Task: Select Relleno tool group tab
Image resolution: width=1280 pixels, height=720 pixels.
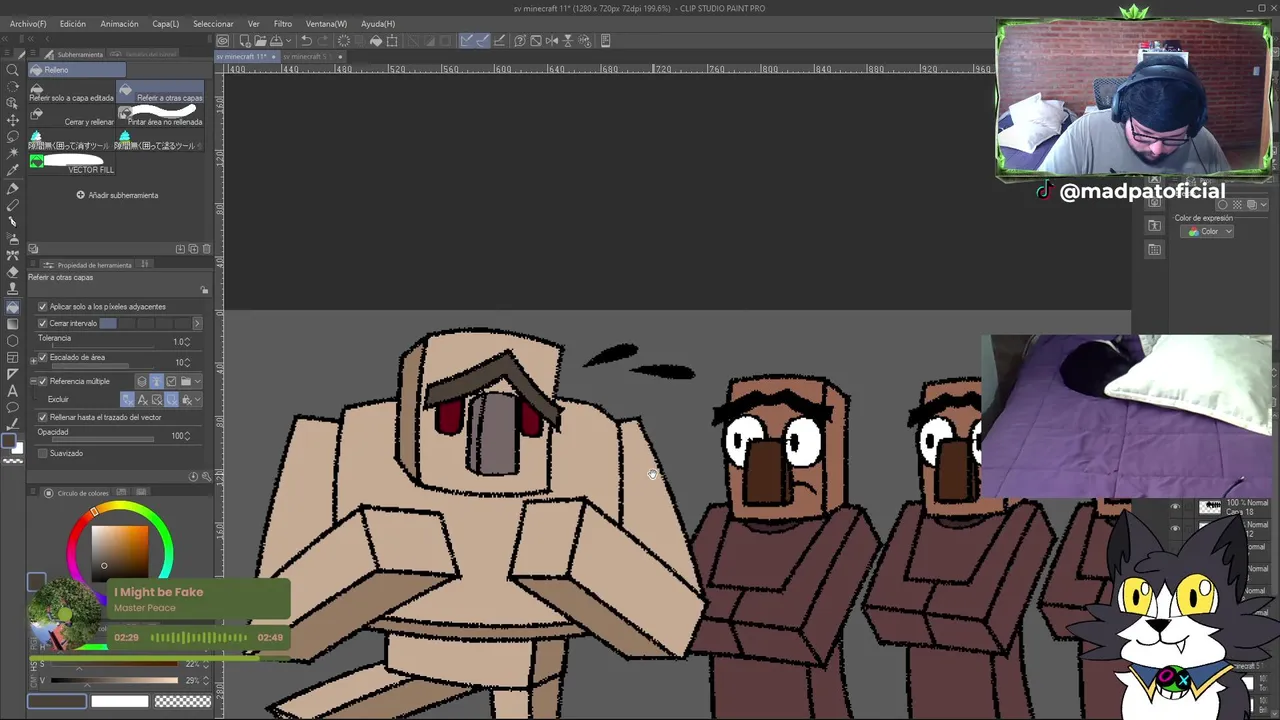Action: 76,70
